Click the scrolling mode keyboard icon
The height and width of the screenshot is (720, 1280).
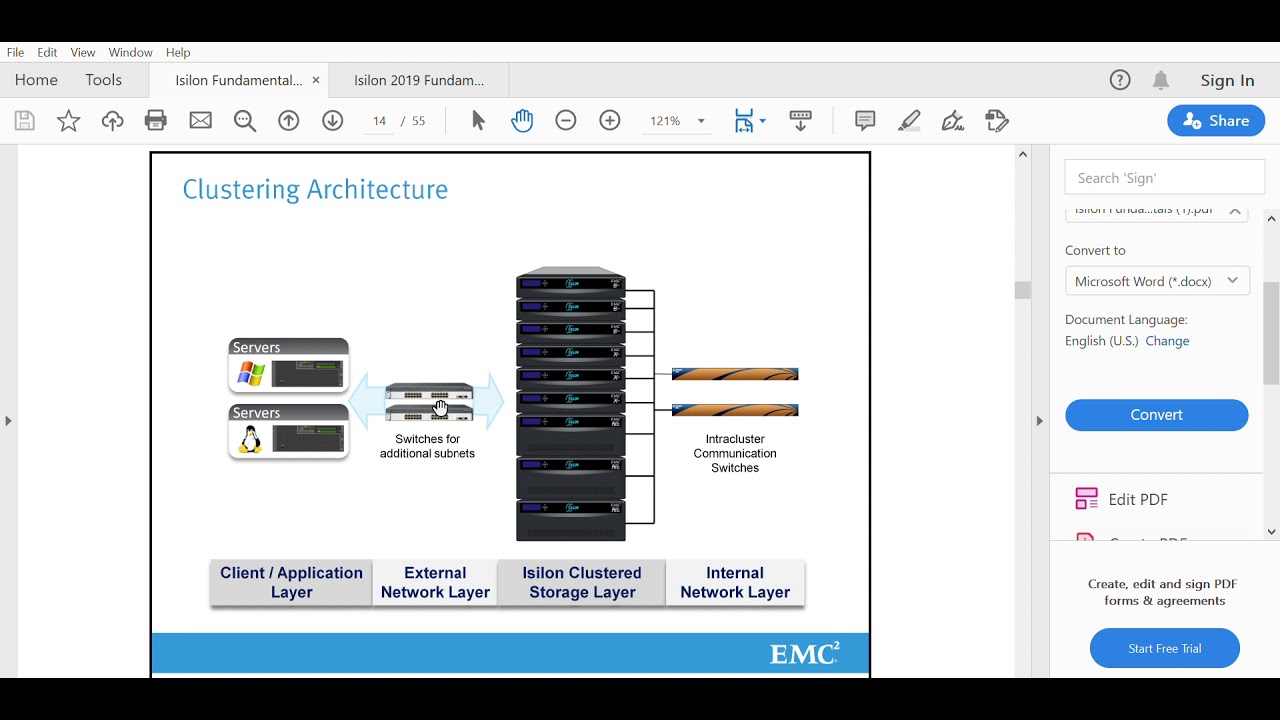801,121
